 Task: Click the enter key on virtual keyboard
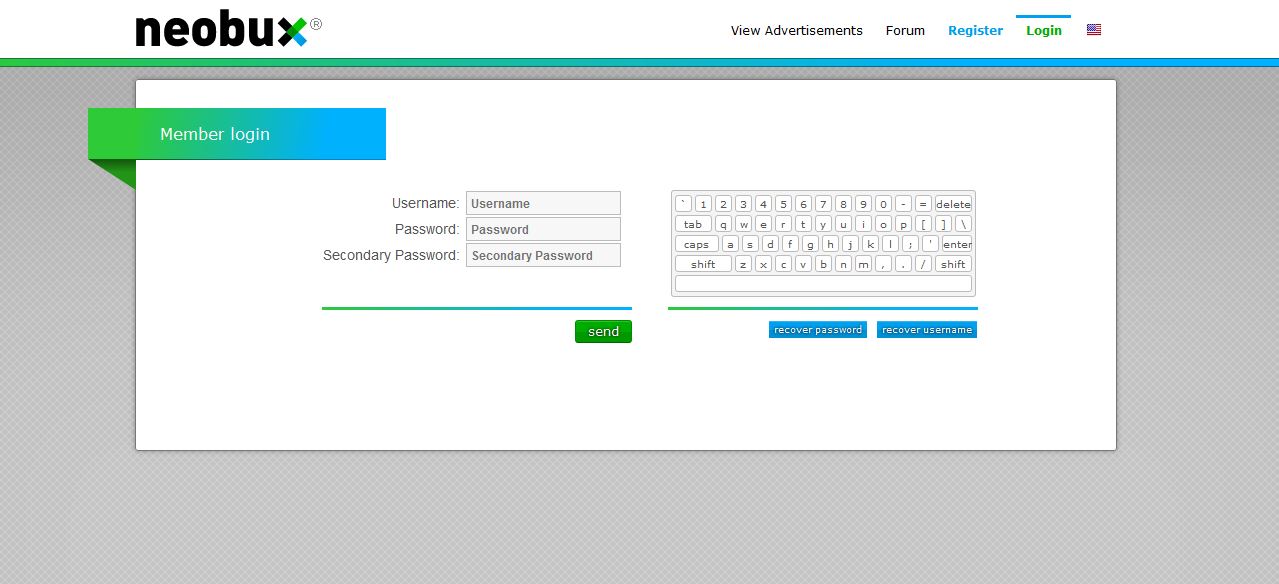957,244
